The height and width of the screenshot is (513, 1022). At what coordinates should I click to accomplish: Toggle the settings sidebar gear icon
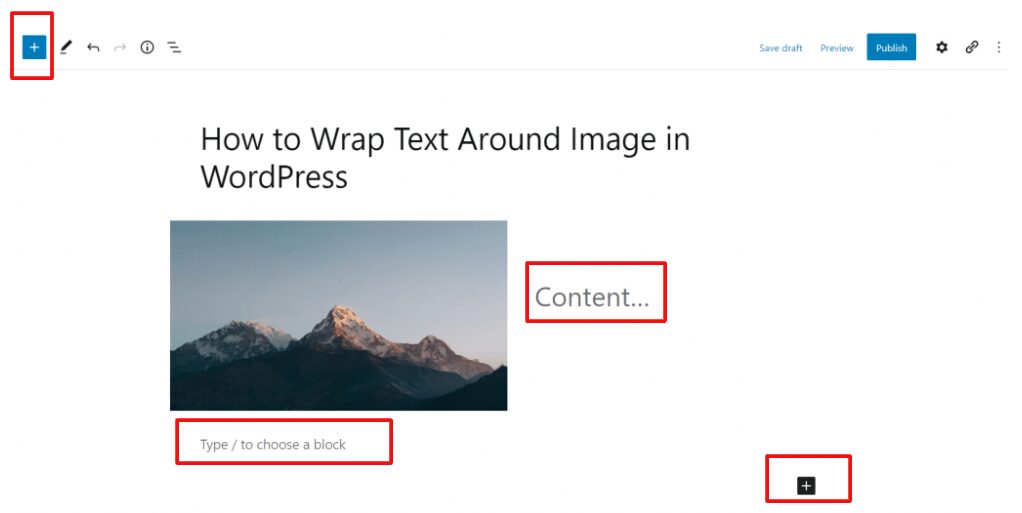pos(942,47)
